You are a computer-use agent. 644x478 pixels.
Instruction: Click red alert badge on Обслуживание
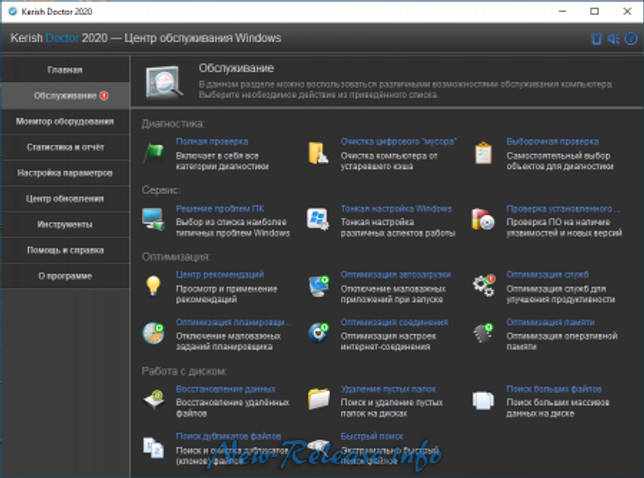(104, 96)
